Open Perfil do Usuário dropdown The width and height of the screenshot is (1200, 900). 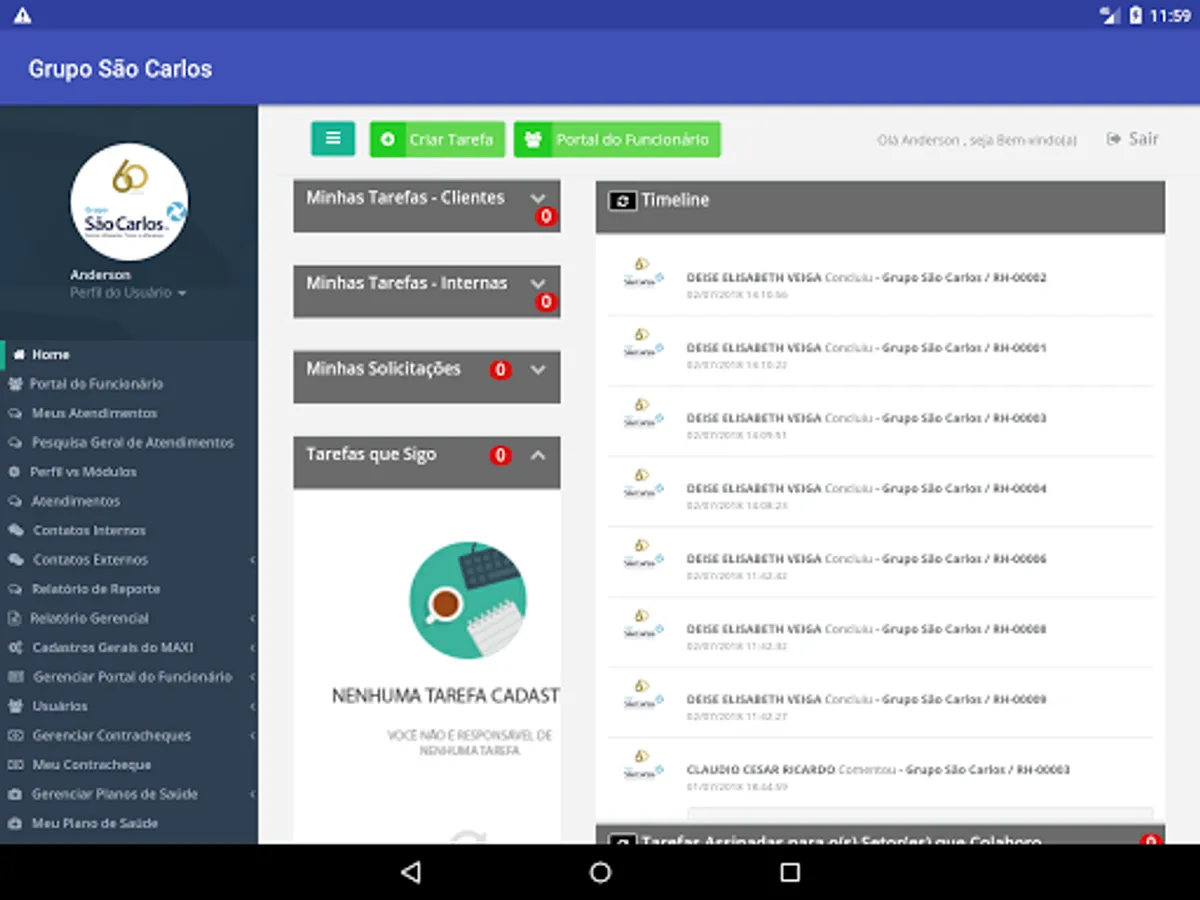click(128, 293)
